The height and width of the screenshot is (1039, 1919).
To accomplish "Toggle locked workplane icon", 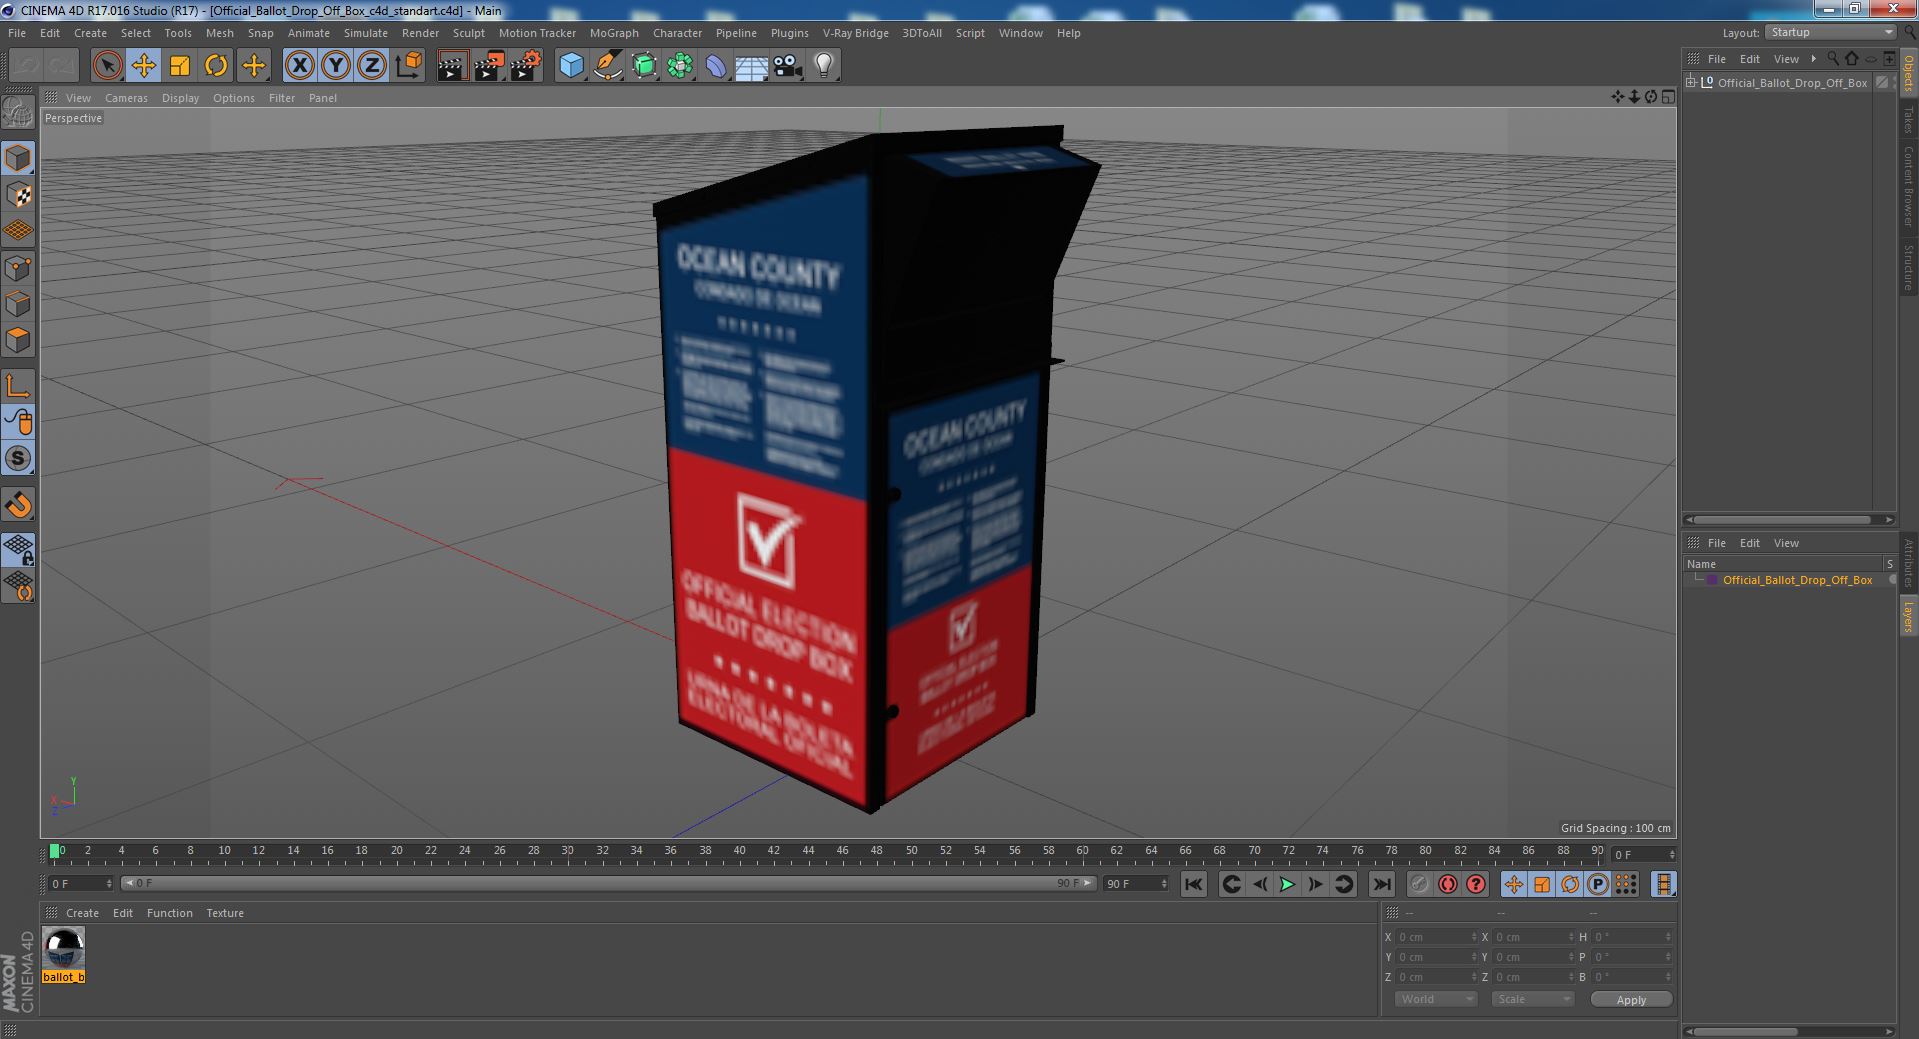I will click(18, 550).
